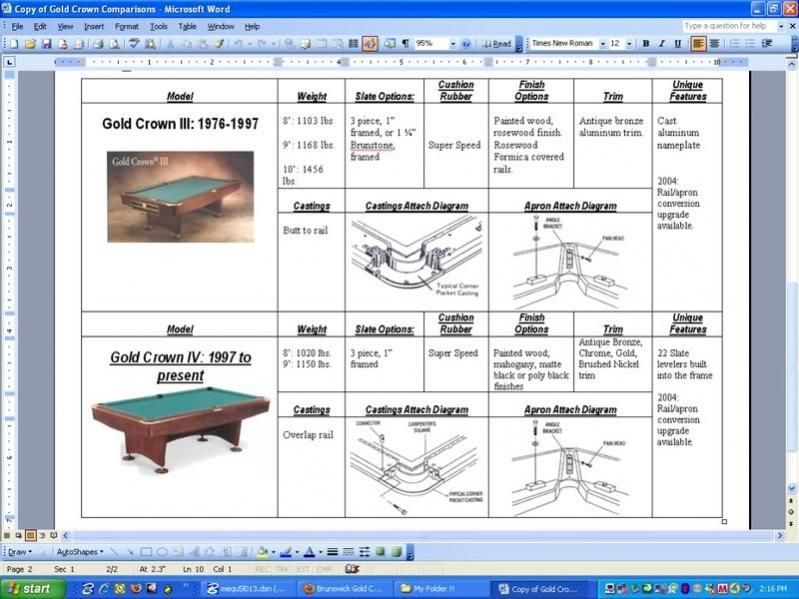Select the Line drawing tool
This screenshot has width=799, height=599.
coord(114,552)
